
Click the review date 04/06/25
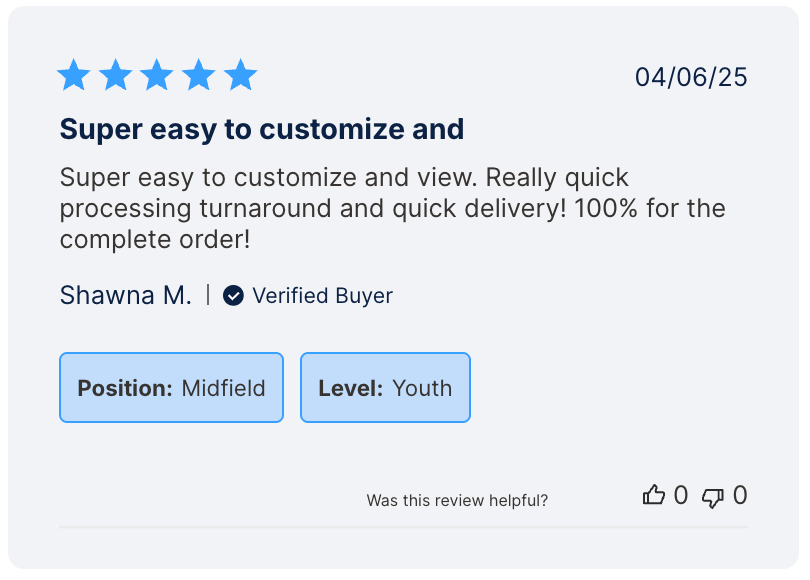[691, 77]
